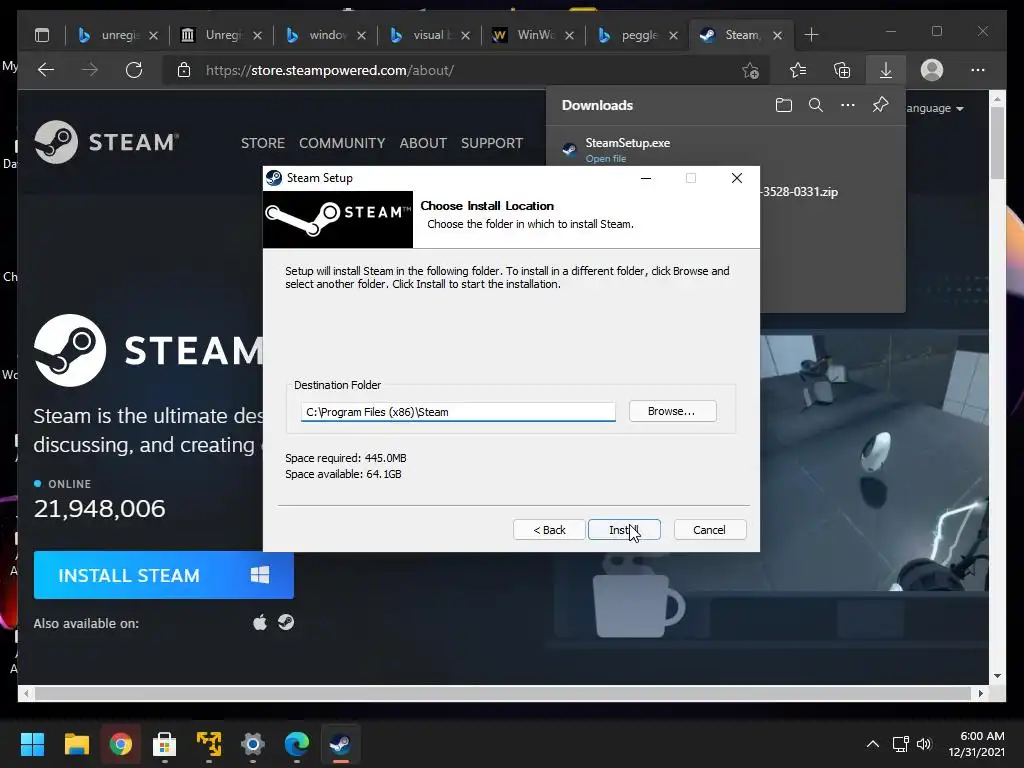The width and height of the screenshot is (1024, 768).
Task: Open File Explorer from the taskbar
Action: (76, 744)
